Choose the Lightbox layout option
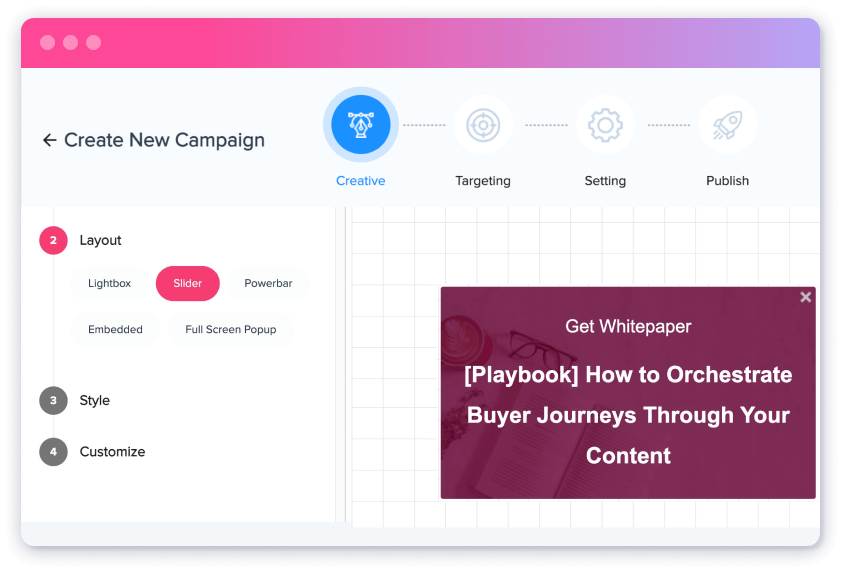Screen dimensions: 843x572 pos(110,283)
